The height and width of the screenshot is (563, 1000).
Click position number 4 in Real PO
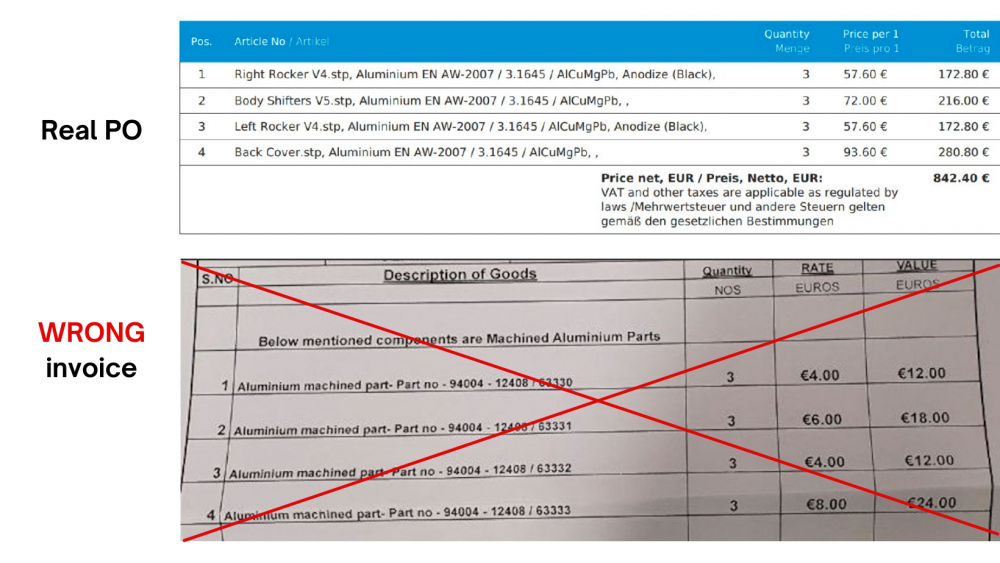[x=202, y=152]
